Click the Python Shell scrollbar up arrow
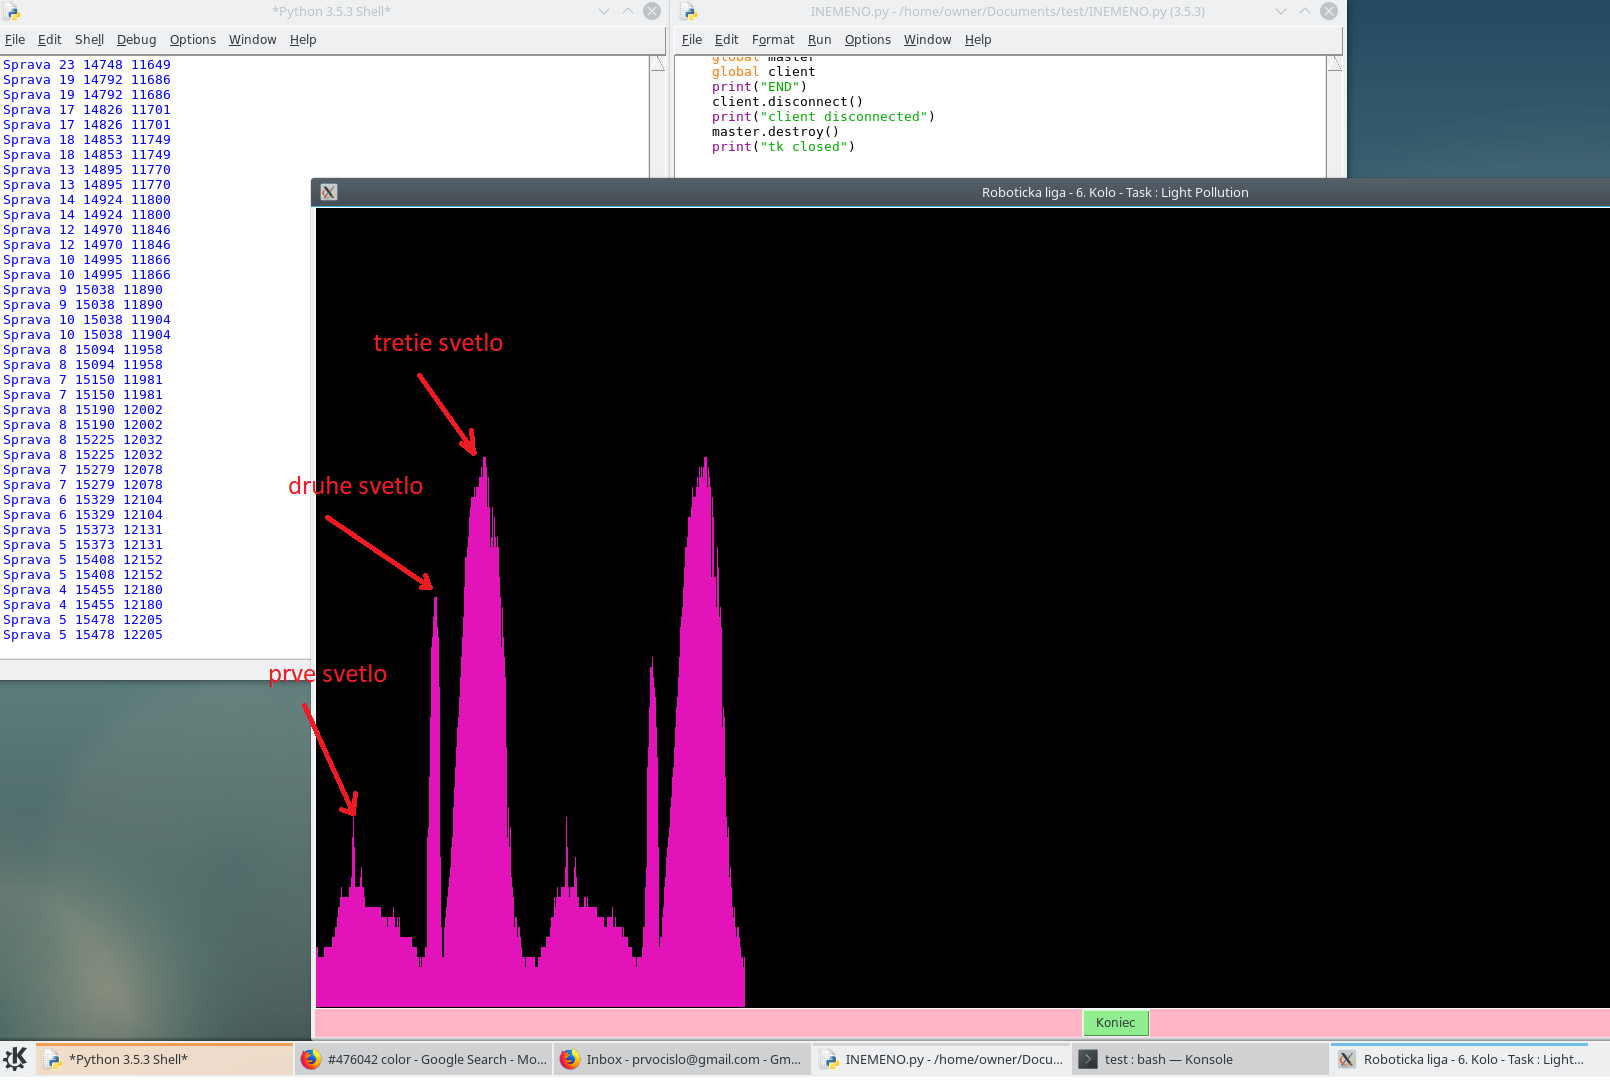 [x=657, y=65]
